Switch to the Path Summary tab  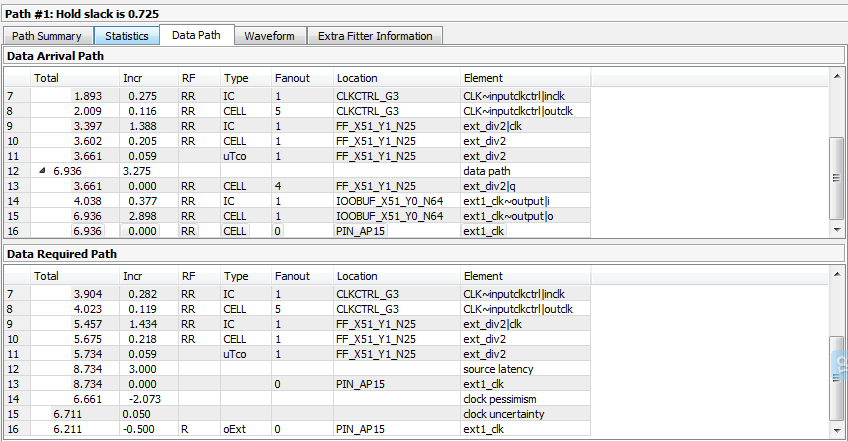point(47,36)
